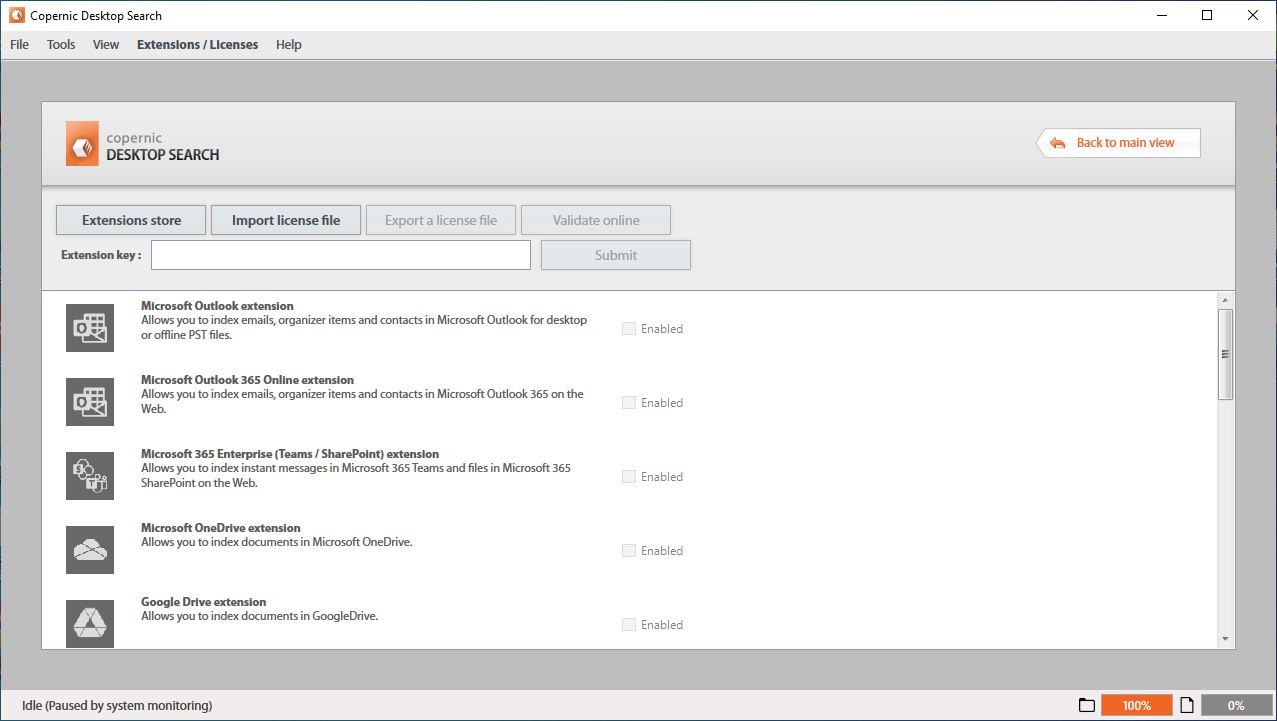
Task: Toggle Enabled checkbox for Google Drive extension
Action: pyautogui.click(x=629, y=624)
